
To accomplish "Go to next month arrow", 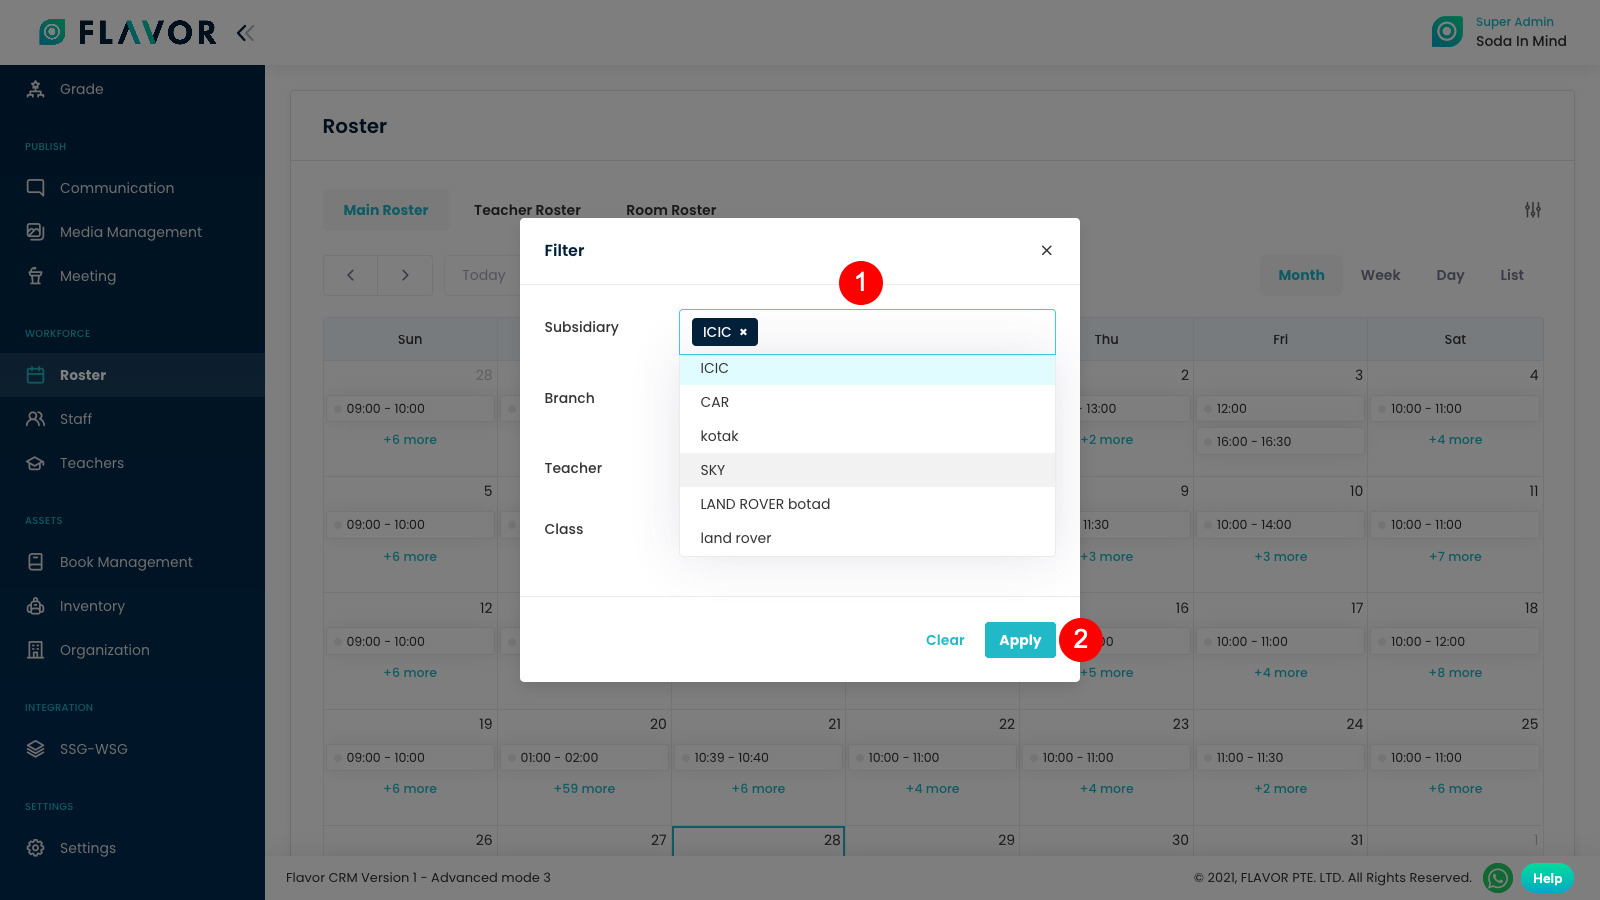I will coord(405,275).
